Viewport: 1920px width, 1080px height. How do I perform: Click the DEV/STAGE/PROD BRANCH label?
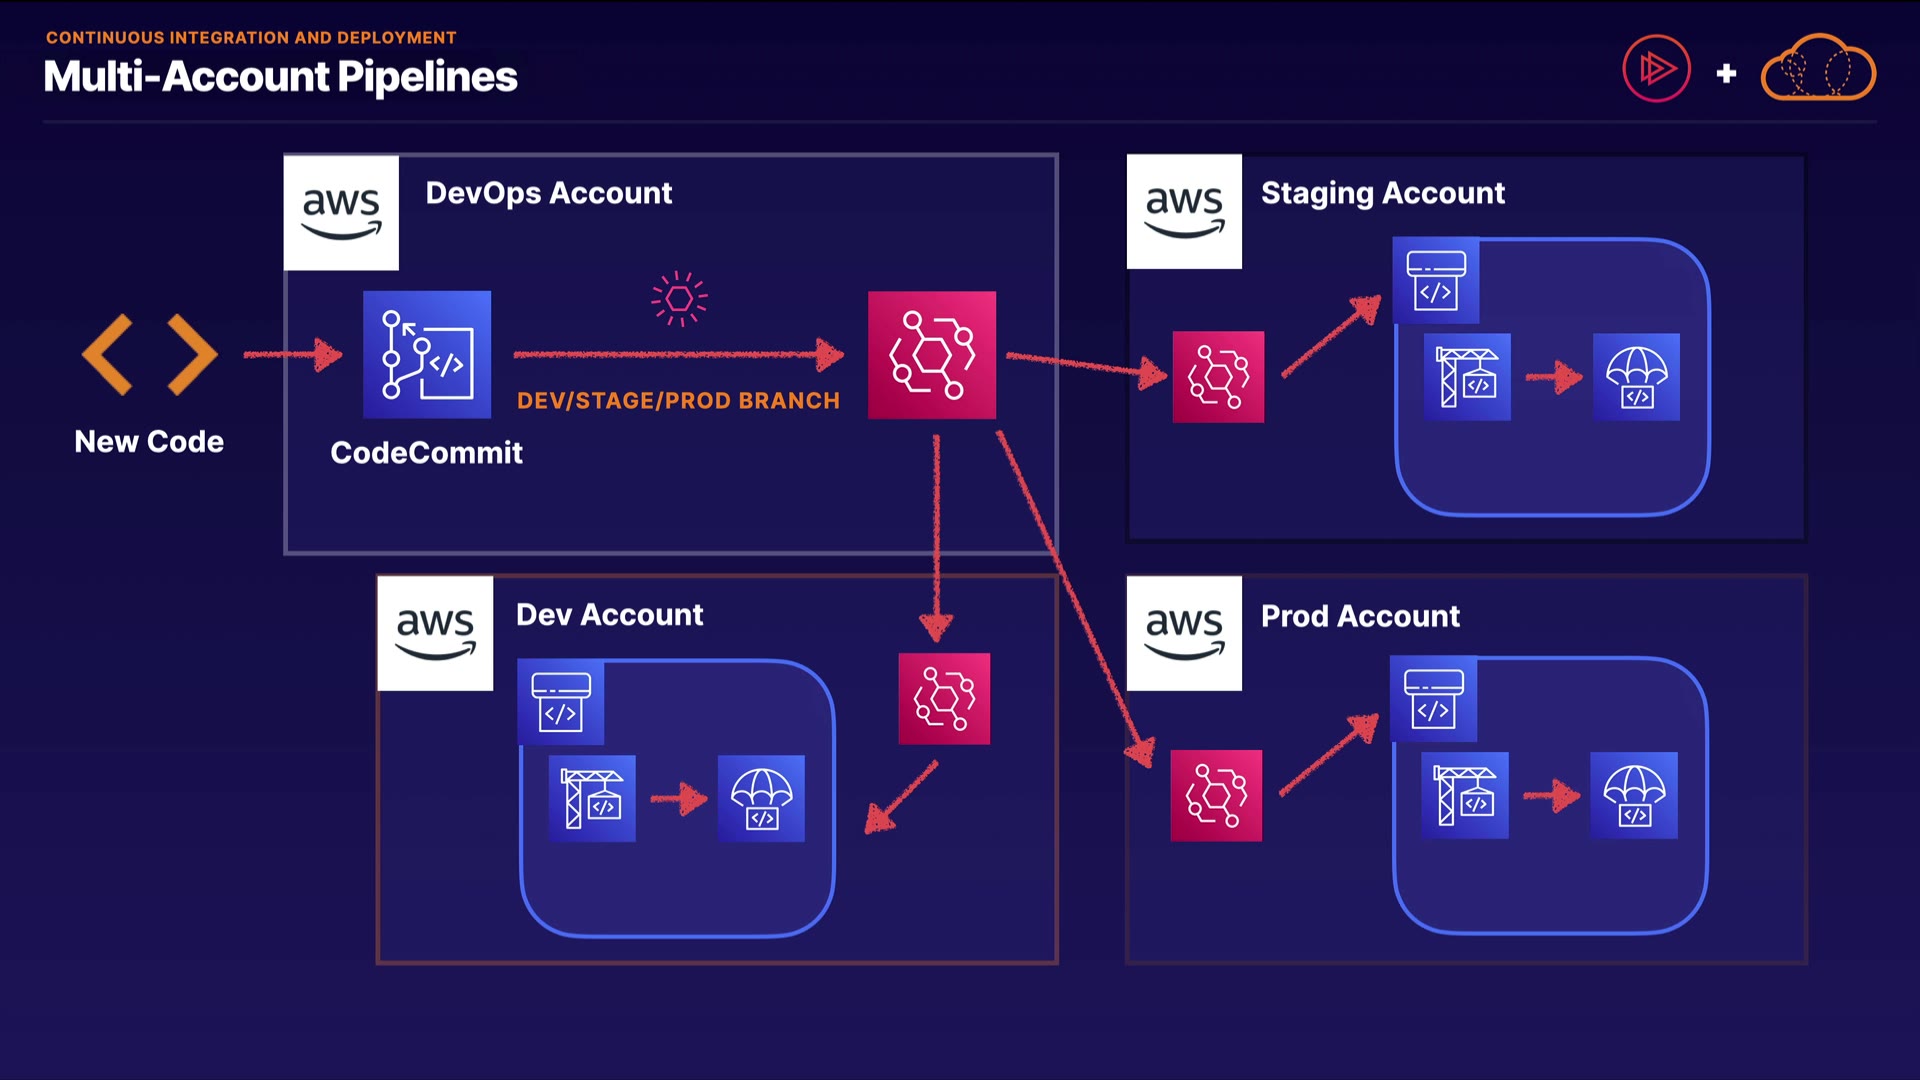(678, 401)
